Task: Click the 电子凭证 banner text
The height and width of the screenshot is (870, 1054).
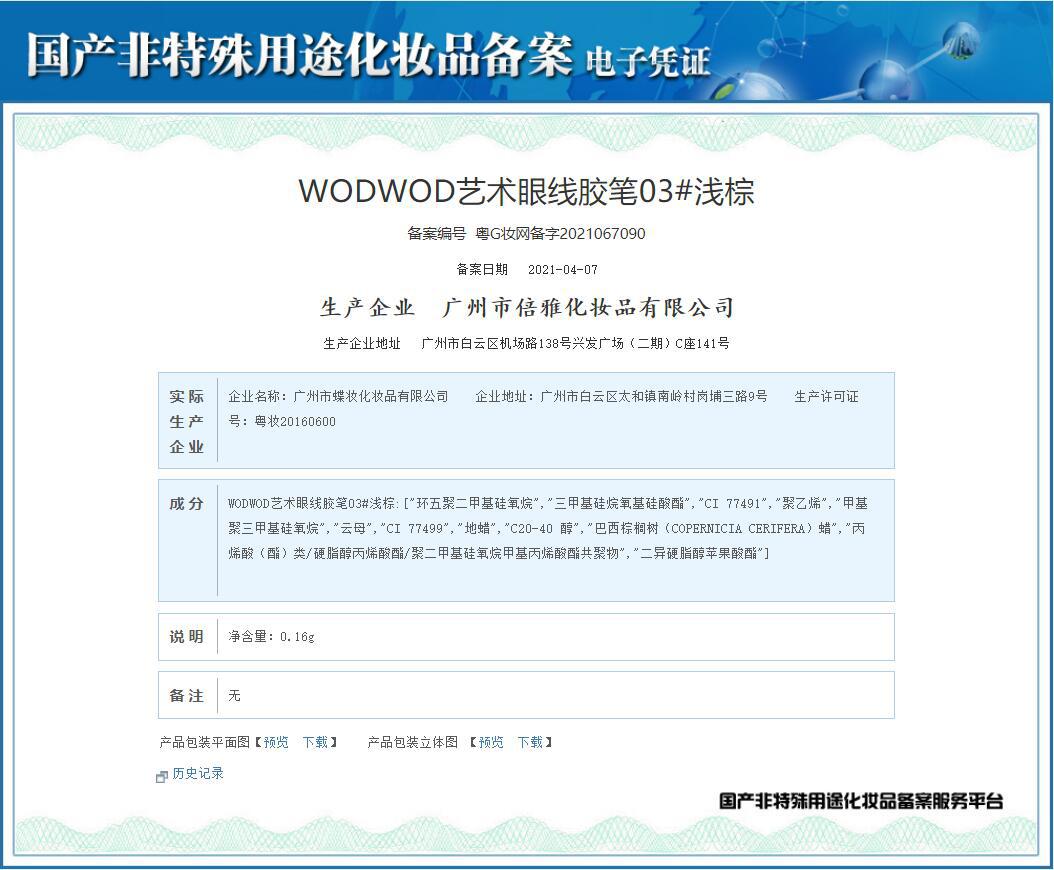Action: [x=647, y=62]
